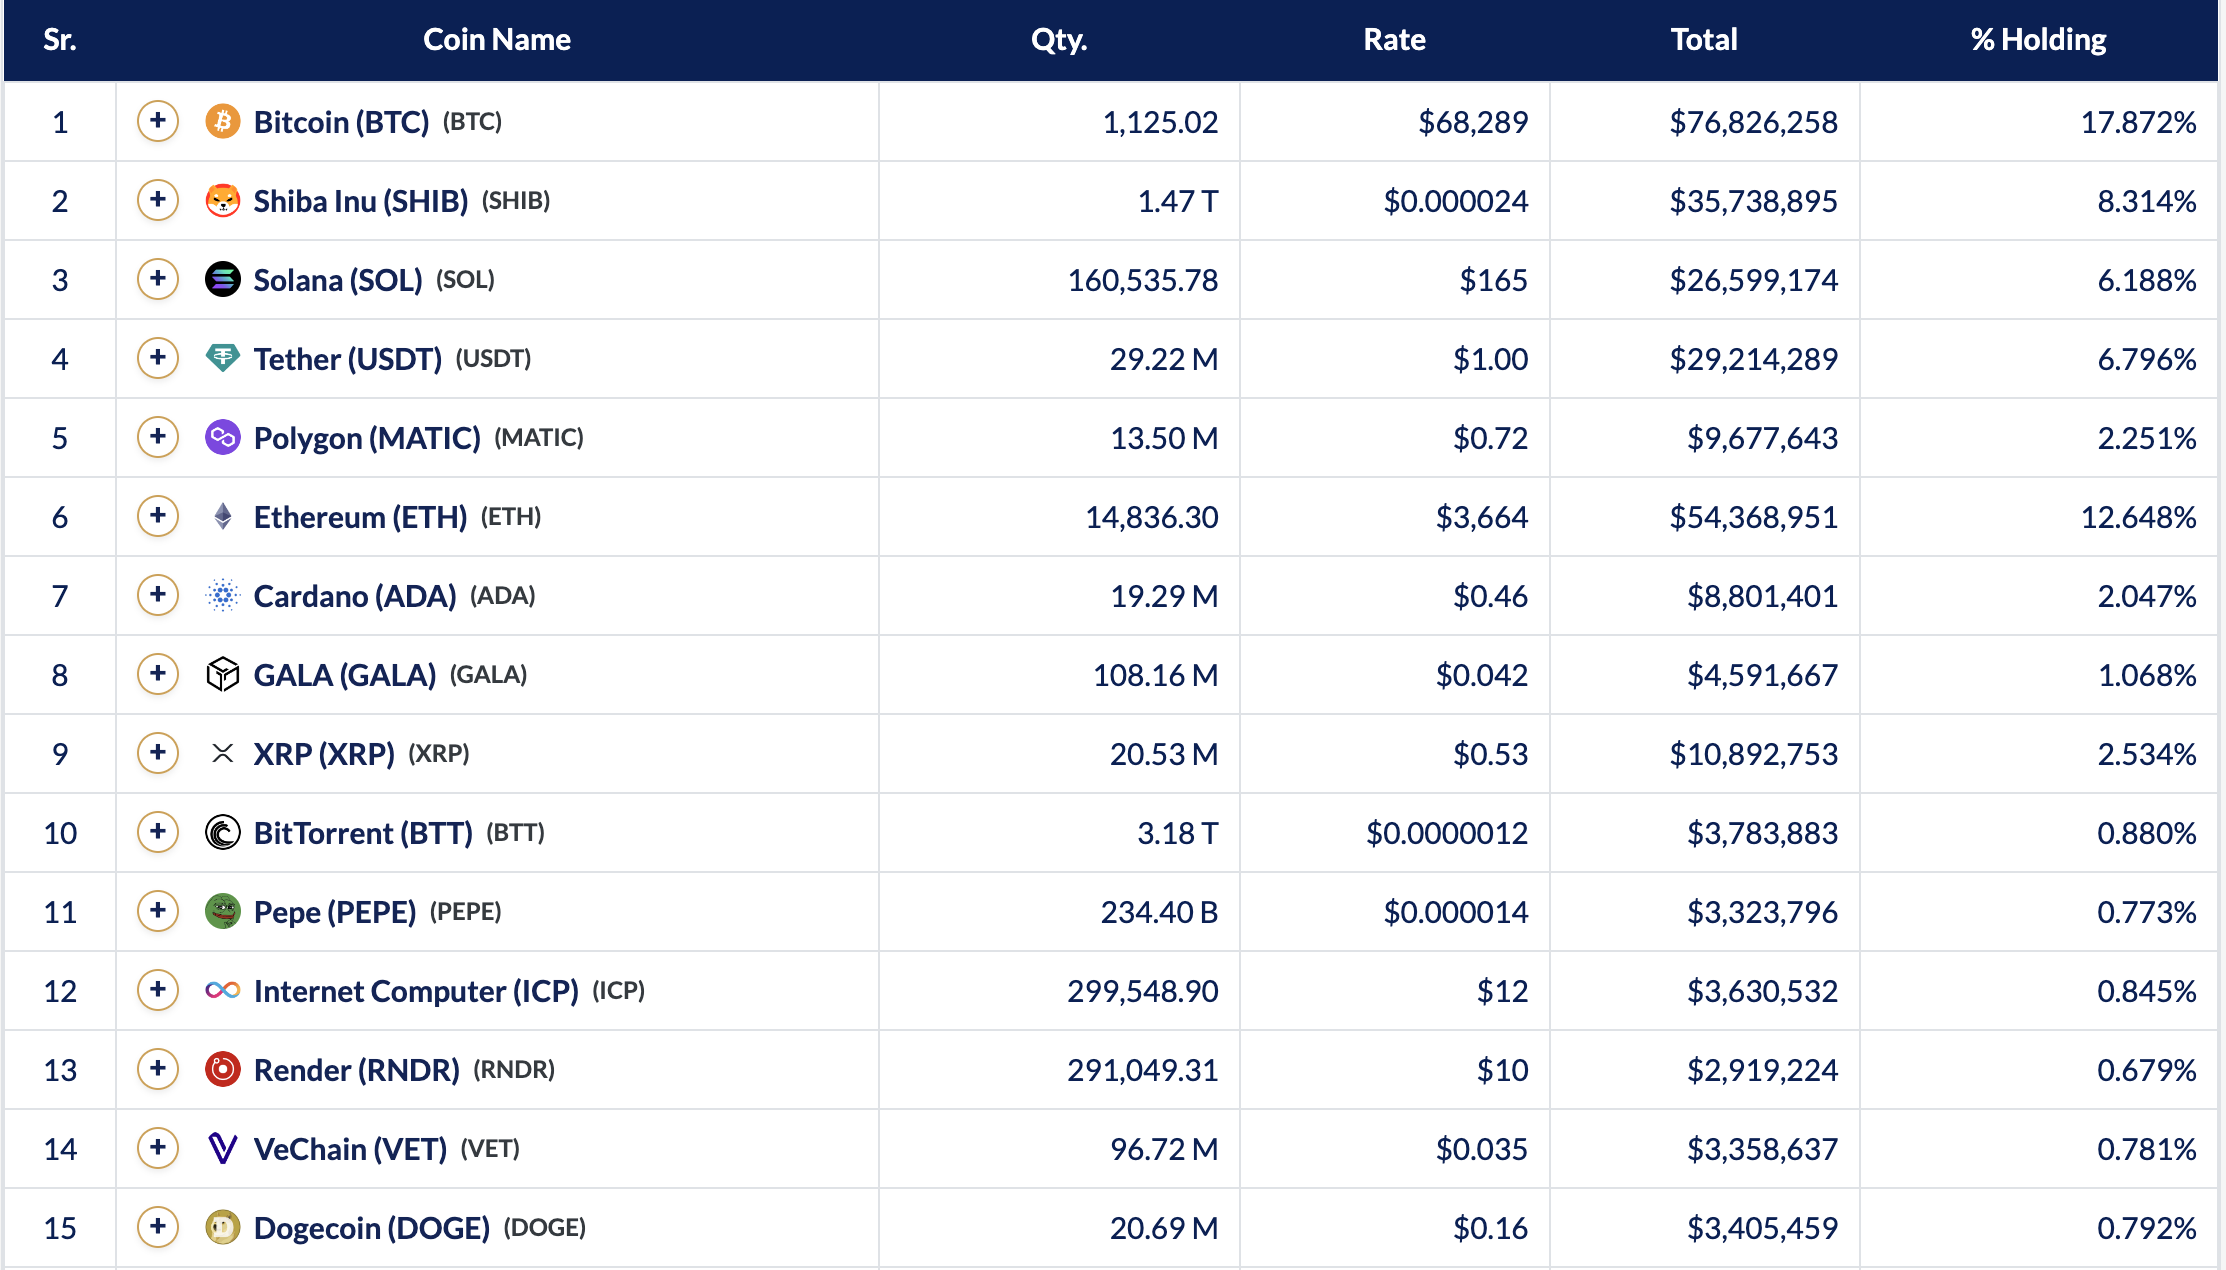Expand the Cardano row details

(x=158, y=595)
